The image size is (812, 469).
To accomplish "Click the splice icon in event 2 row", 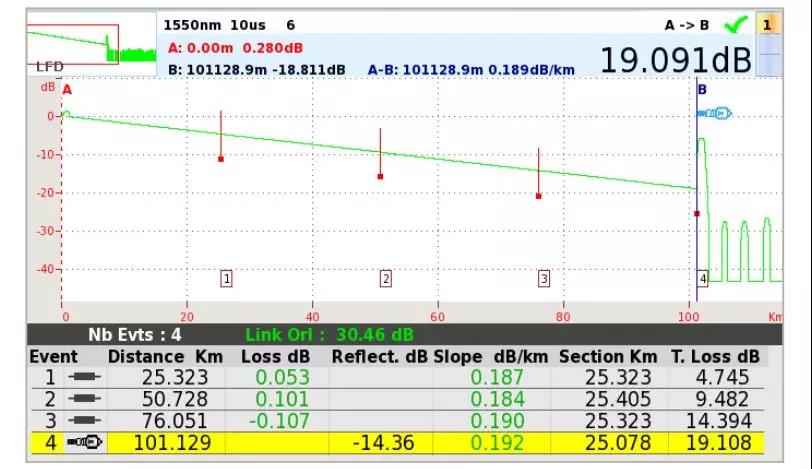I will (x=83, y=400).
